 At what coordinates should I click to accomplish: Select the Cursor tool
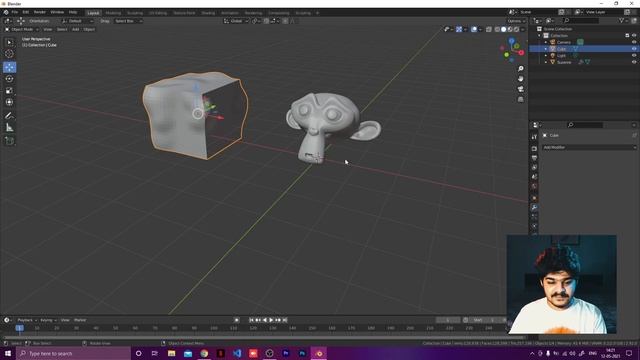point(9,53)
